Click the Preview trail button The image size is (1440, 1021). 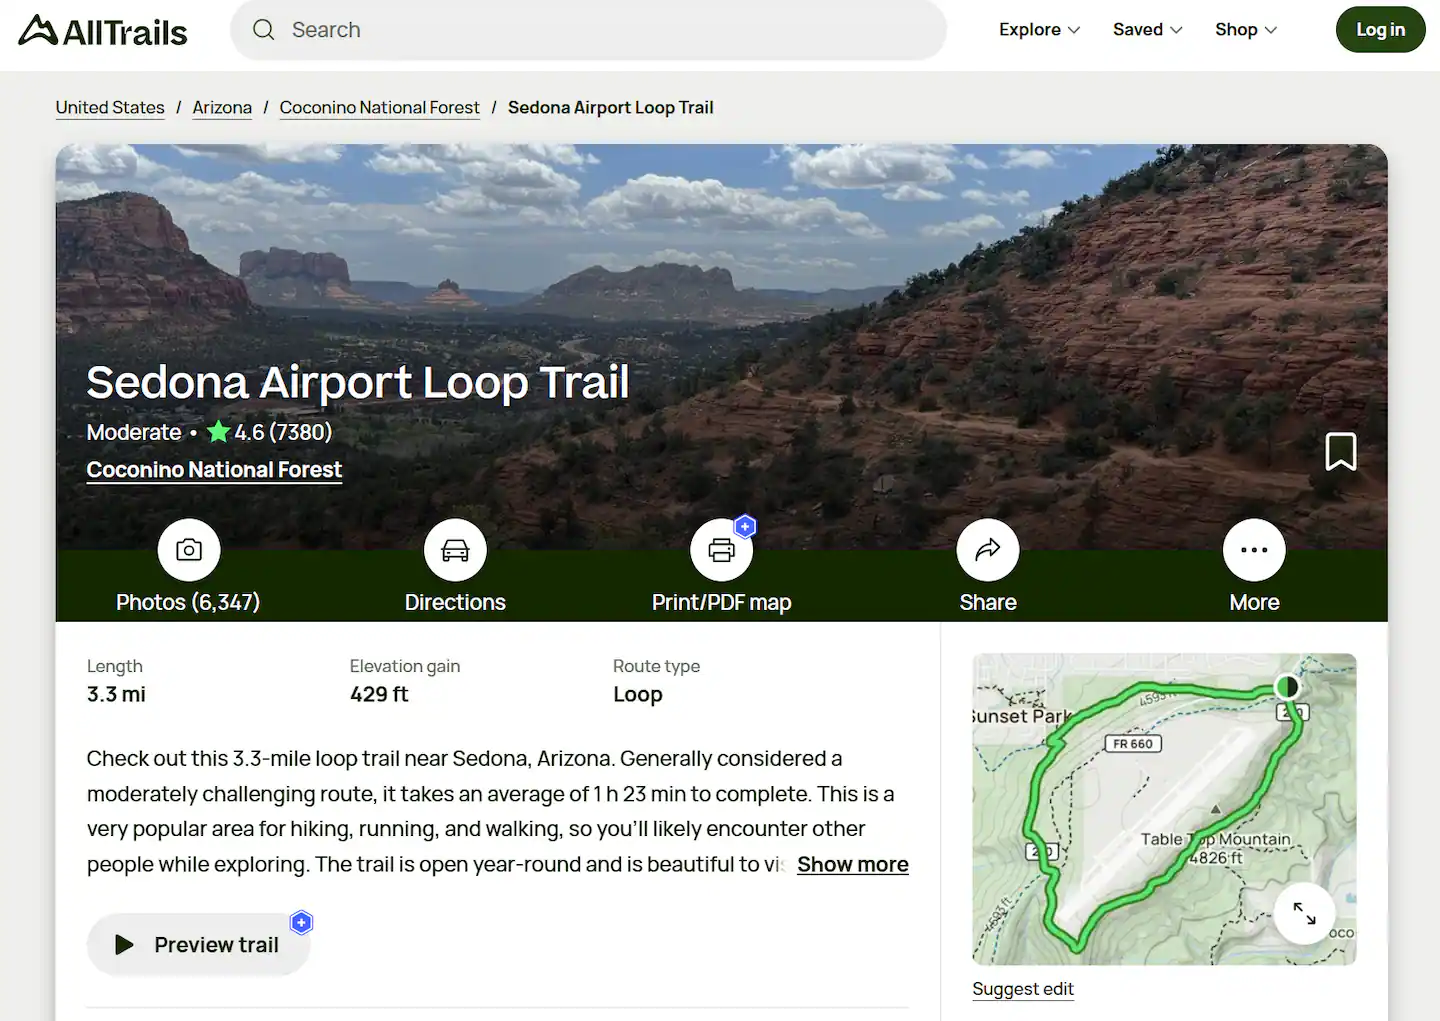[198, 945]
